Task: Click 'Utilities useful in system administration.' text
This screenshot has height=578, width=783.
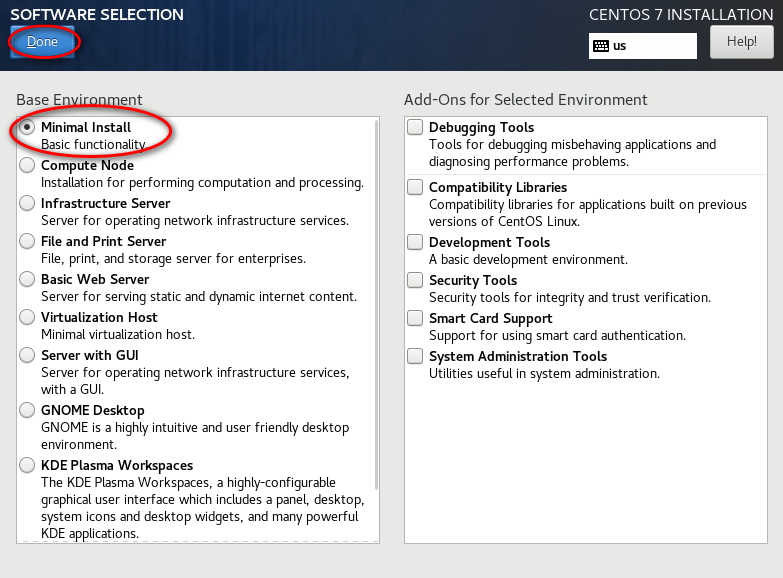Action: pyautogui.click(x=544, y=374)
